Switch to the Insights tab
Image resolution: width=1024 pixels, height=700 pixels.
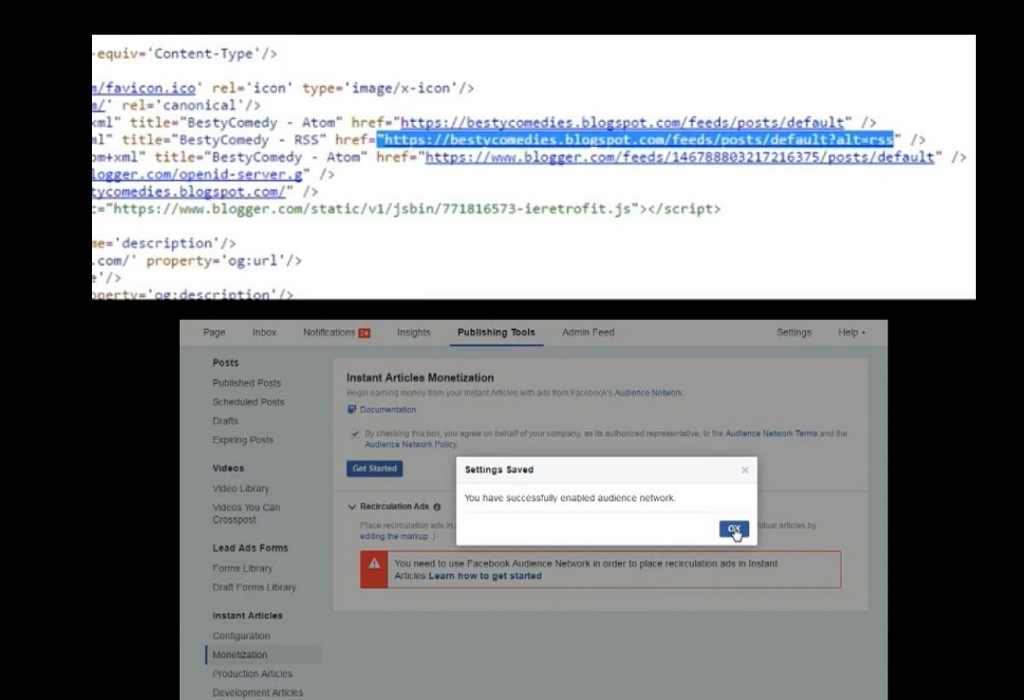tap(414, 332)
